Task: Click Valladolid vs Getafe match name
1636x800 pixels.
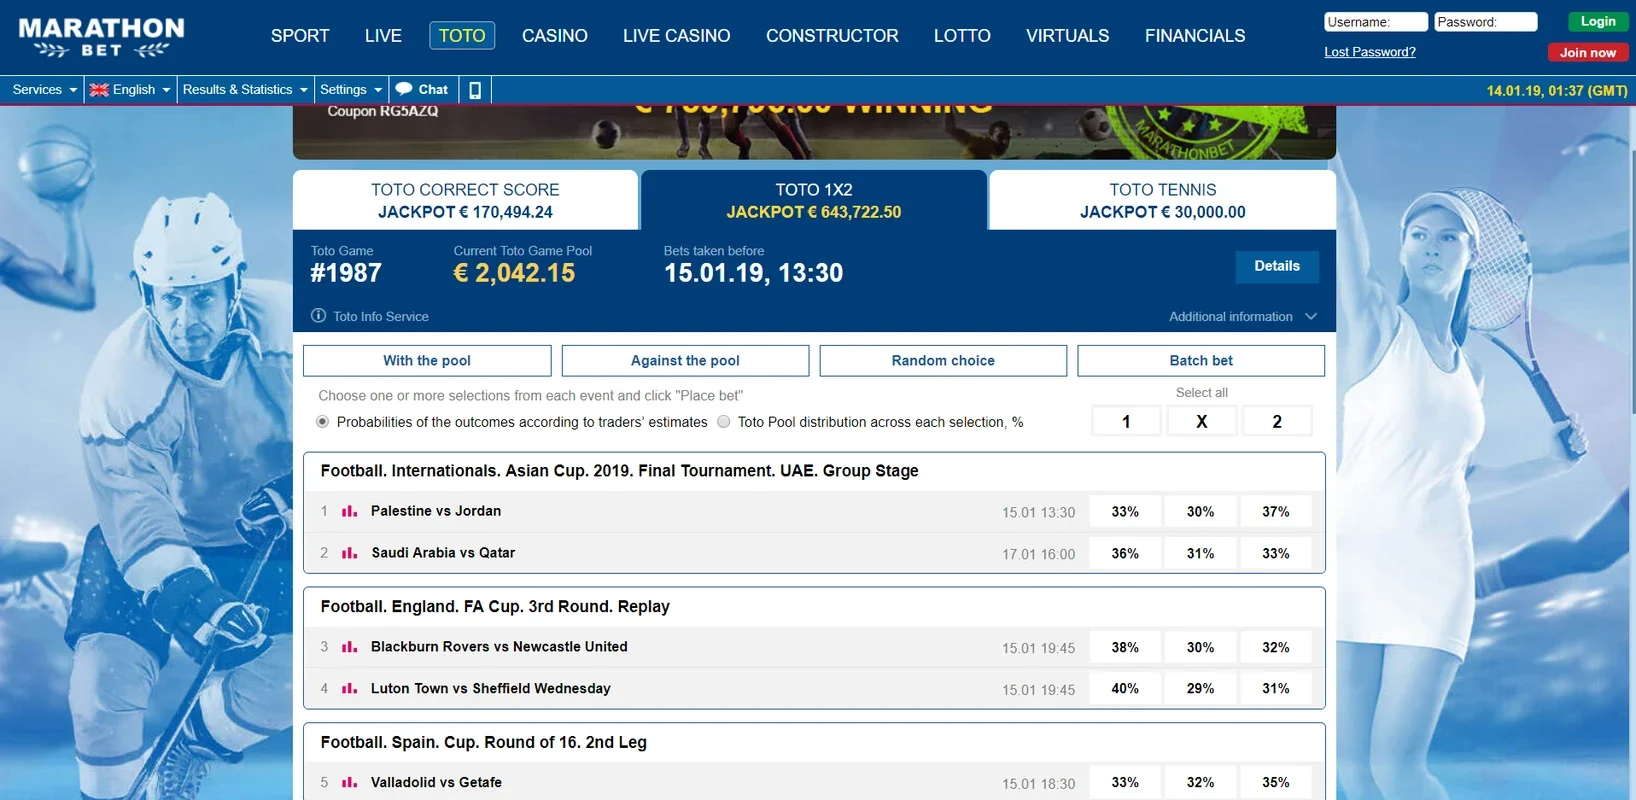Action: pyautogui.click(x=436, y=783)
